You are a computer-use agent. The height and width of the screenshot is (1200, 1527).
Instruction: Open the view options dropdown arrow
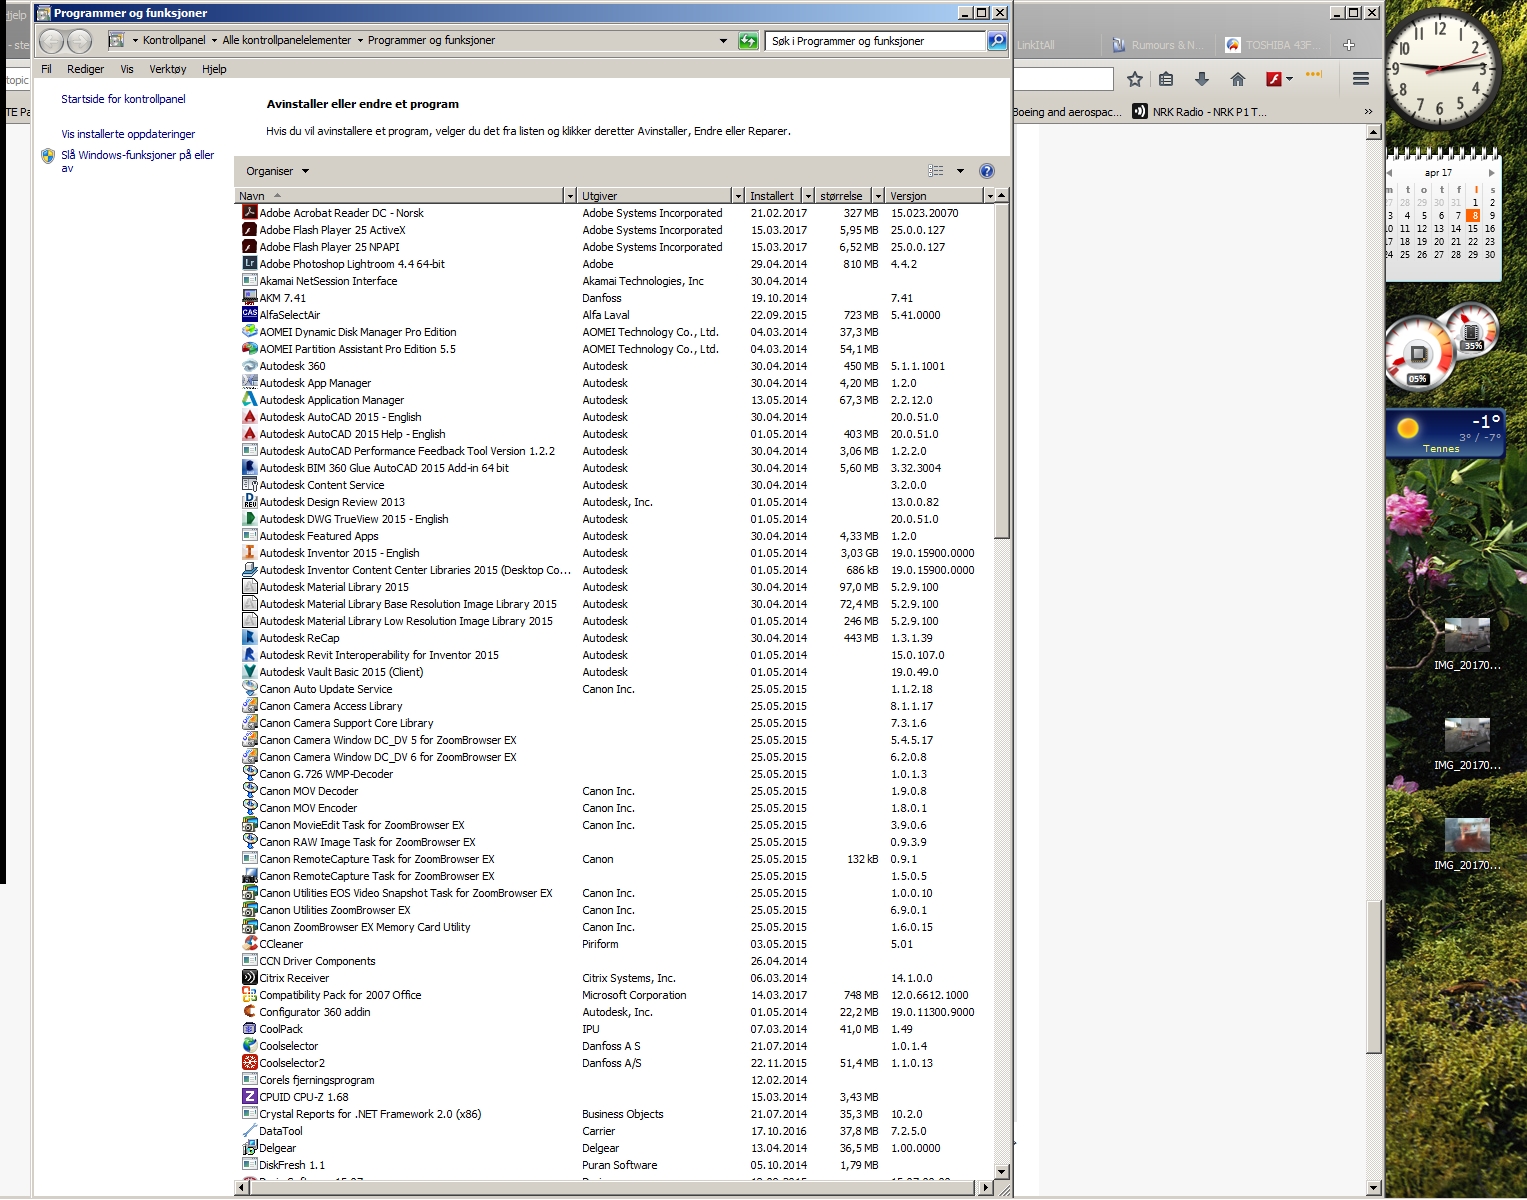coord(960,171)
